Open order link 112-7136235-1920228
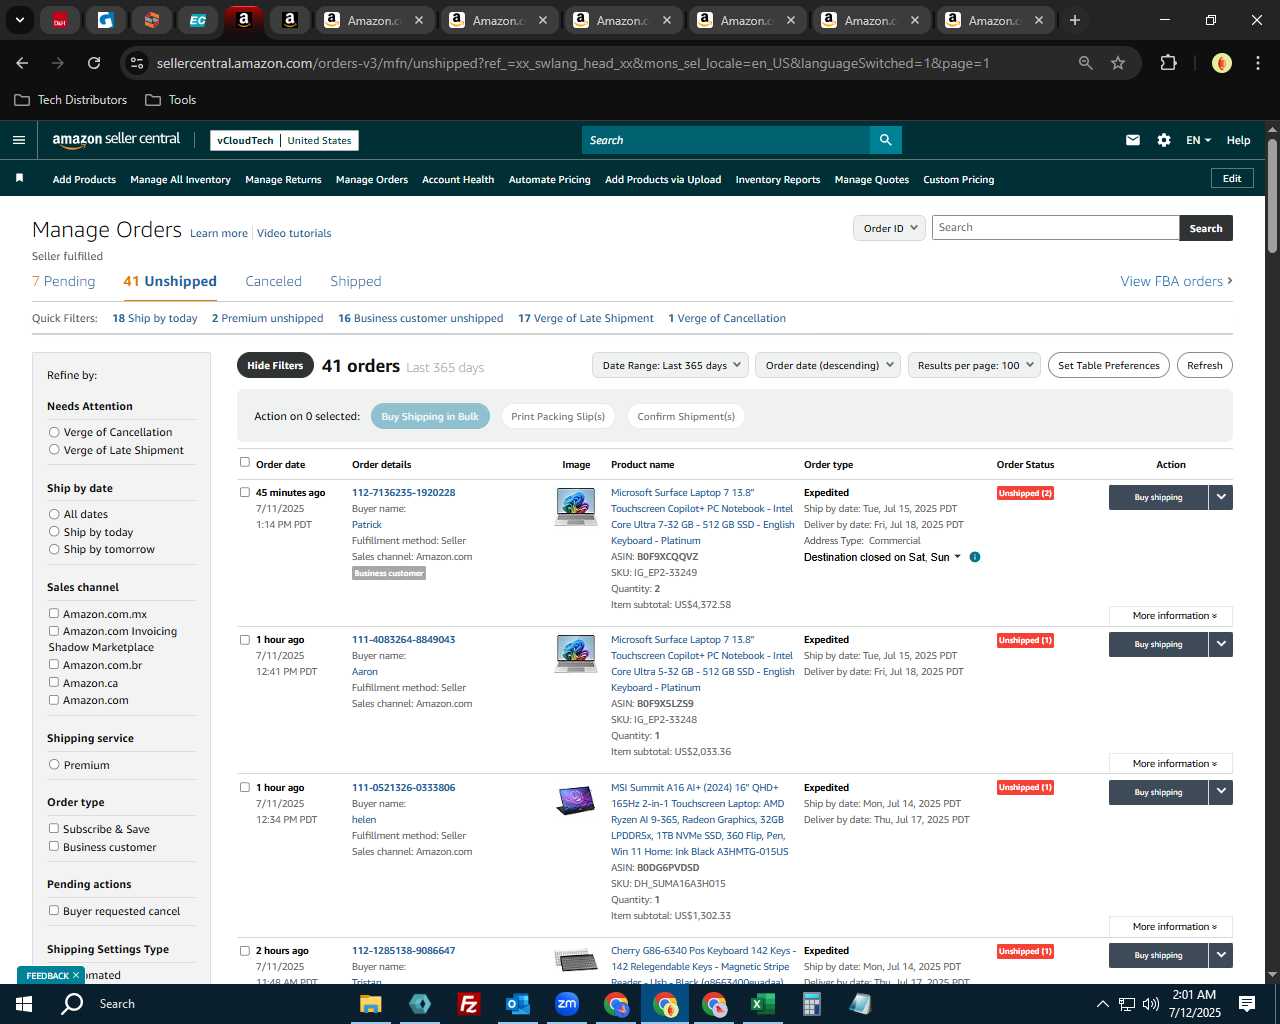The height and width of the screenshot is (1024, 1280). pyautogui.click(x=403, y=492)
